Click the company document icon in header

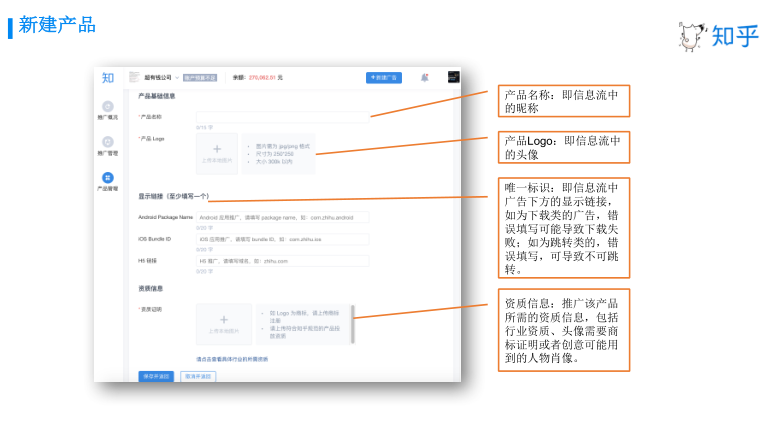[x=134, y=77]
